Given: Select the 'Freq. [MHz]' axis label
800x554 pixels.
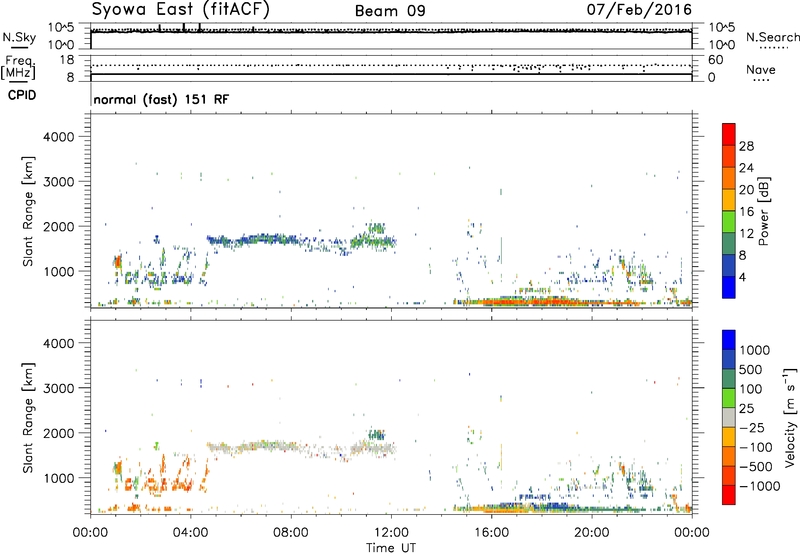Looking at the screenshot, I should (18, 67).
